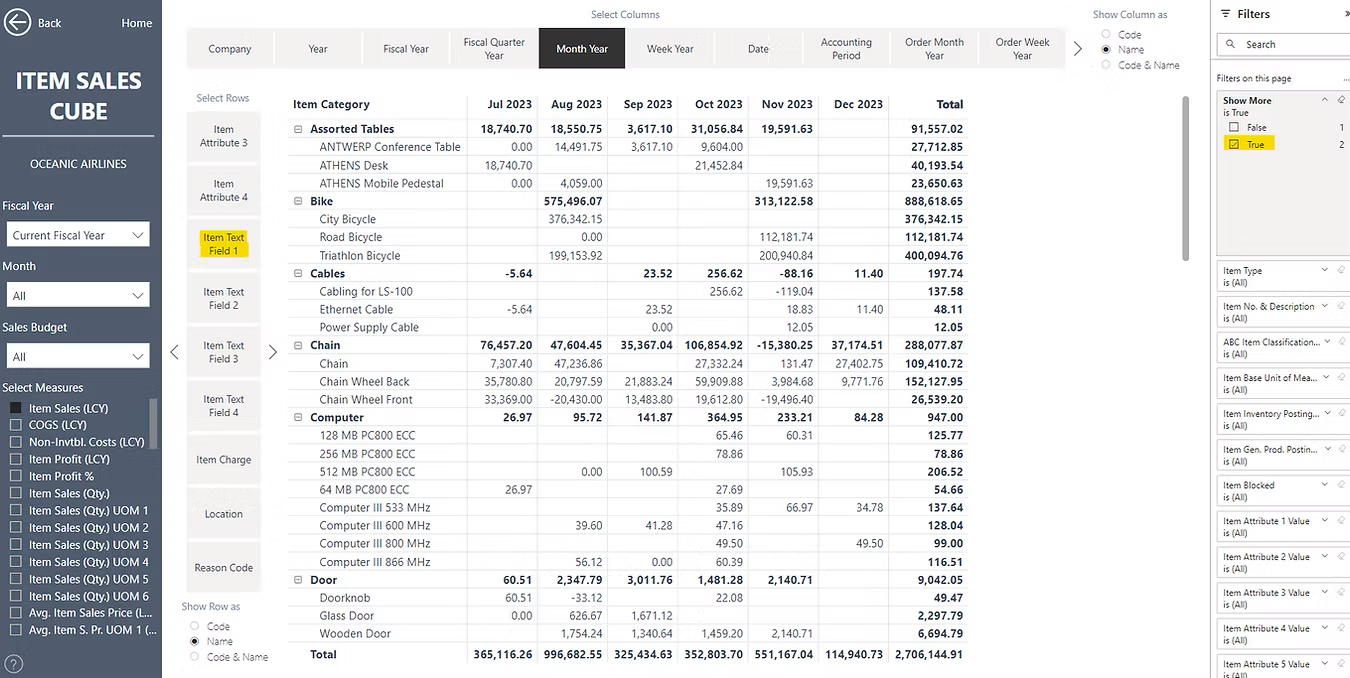Switch columns to Fiscal Quarter Year
The height and width of the screenshot is (678, 1350).
[494, 49]
